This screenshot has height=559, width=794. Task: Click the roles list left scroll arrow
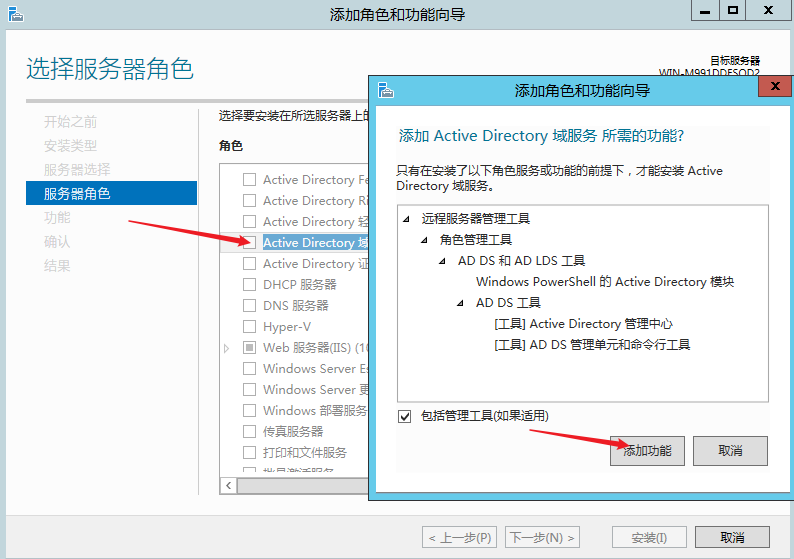pos(228,486)
